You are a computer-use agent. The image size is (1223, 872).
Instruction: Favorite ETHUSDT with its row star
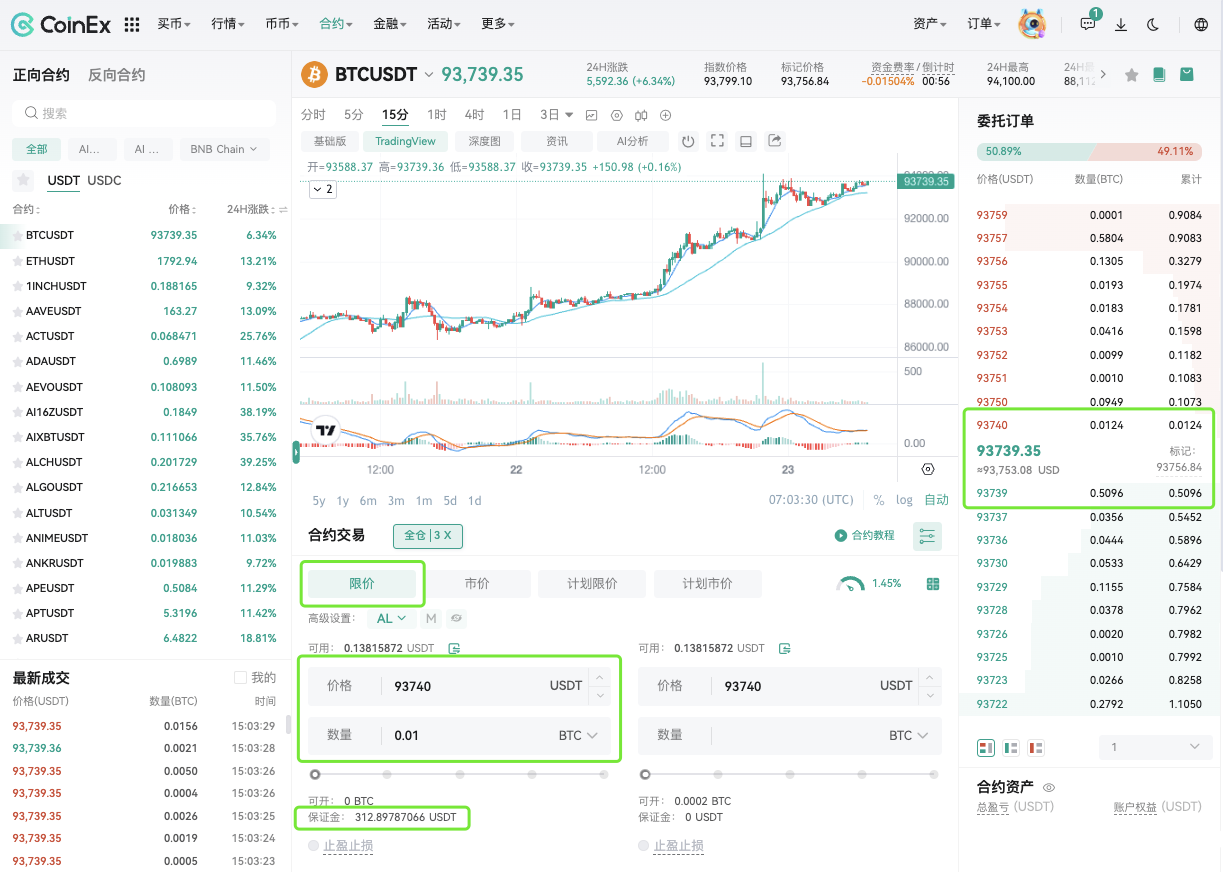pyautogui.click(x=17, y=261)
